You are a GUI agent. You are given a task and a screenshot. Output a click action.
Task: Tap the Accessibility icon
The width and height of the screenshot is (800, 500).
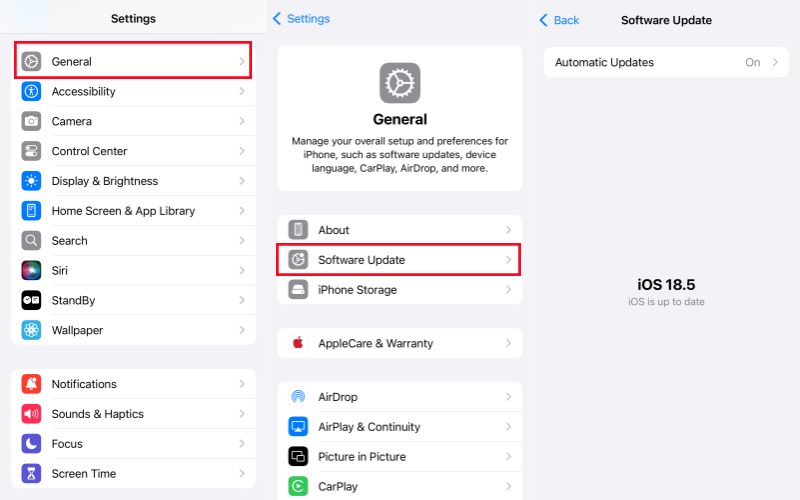[x=31, y=91]
